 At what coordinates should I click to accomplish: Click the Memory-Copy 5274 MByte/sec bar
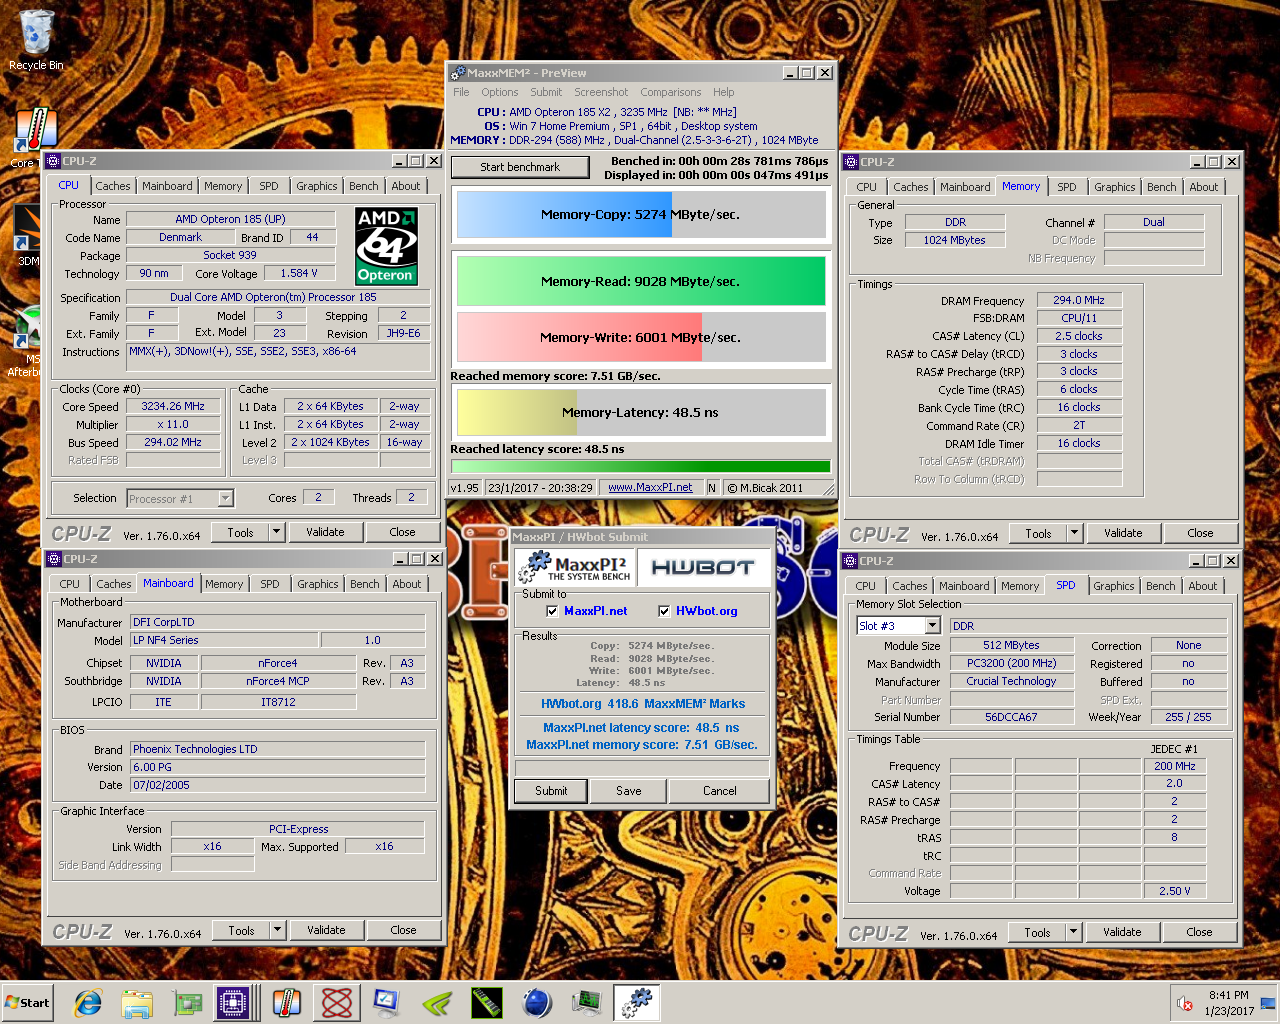click(x=641, y=214)
